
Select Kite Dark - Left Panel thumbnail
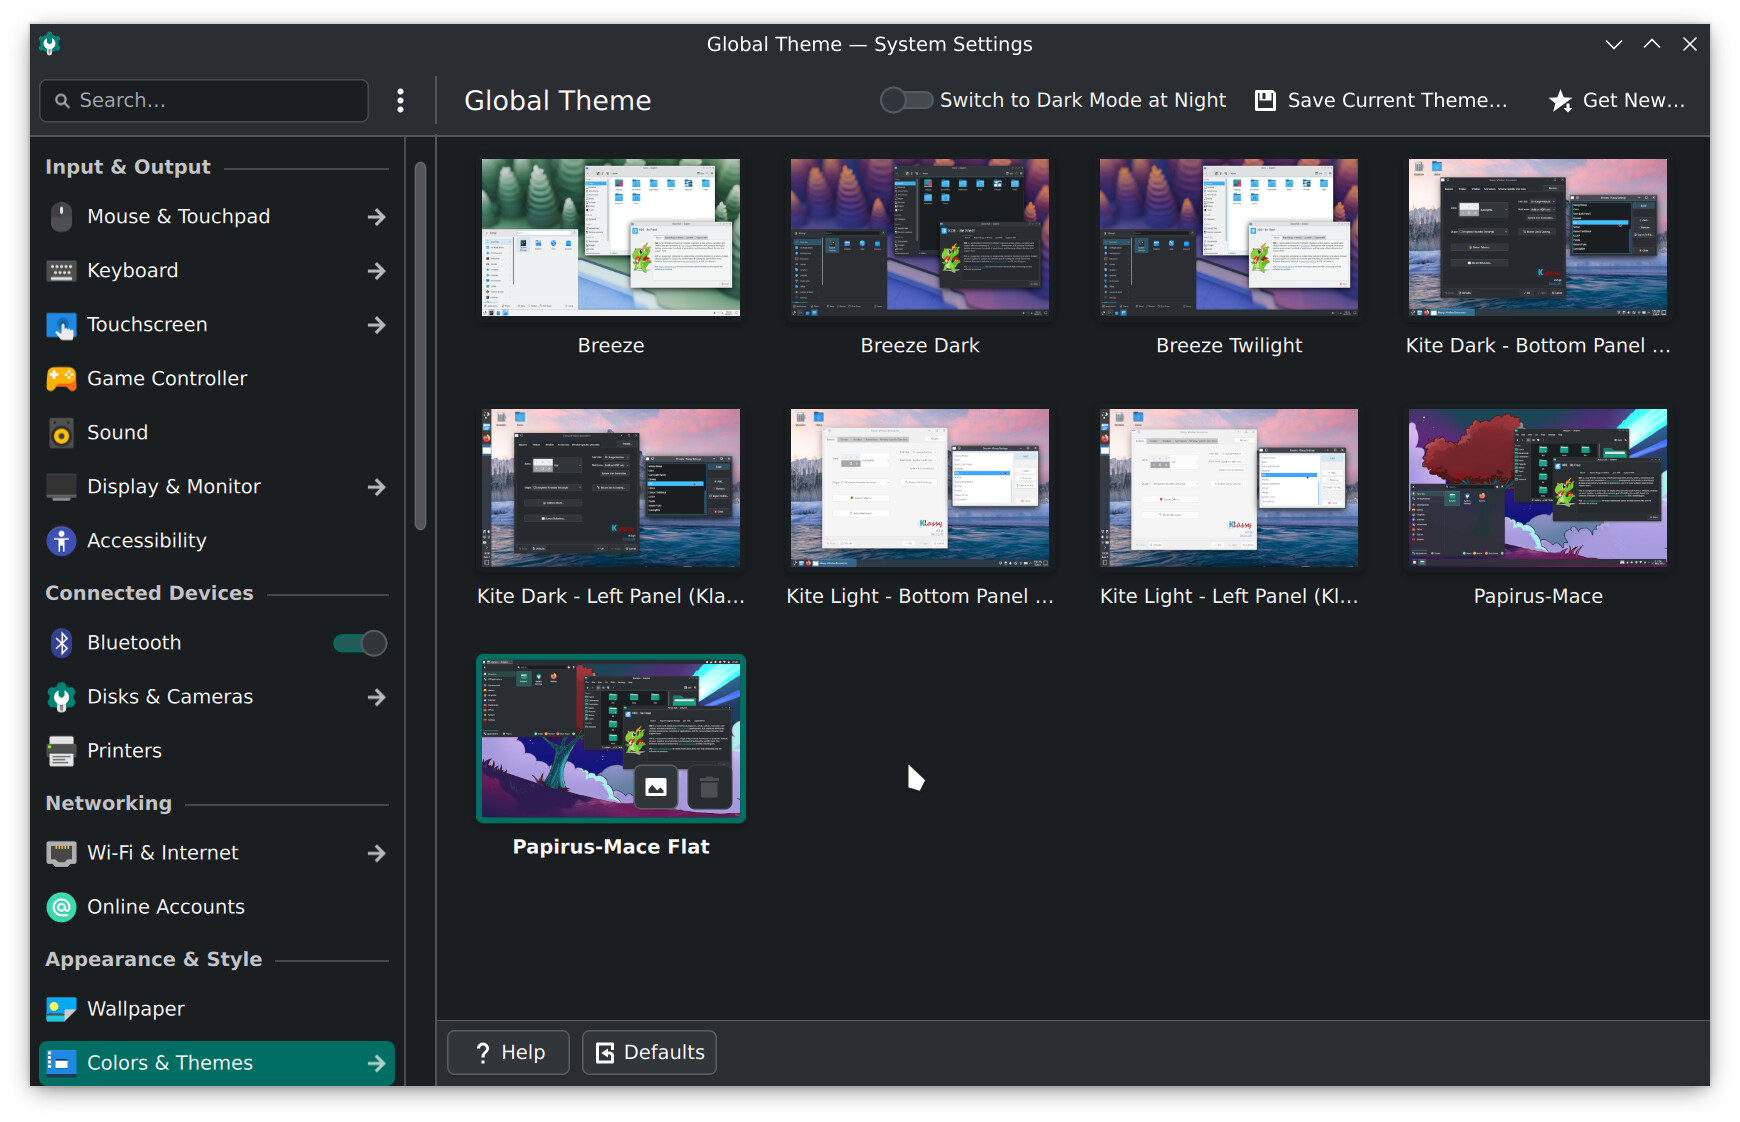pyautogui.click(x=611, y=488)
